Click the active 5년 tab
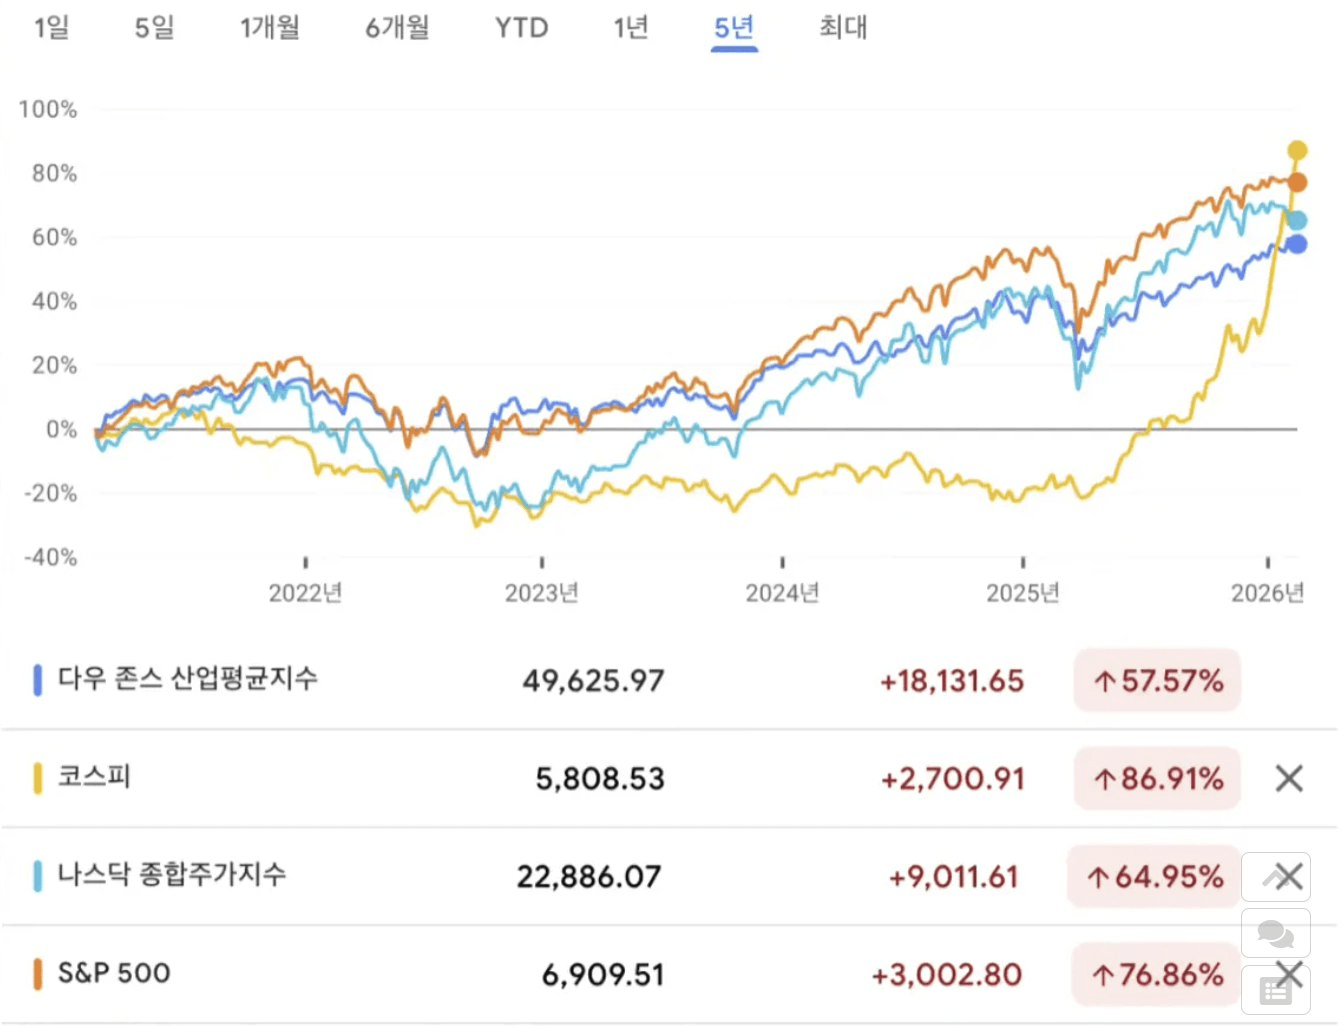The height and width of the screenshot is (1026, 1344). click(733, 28)
